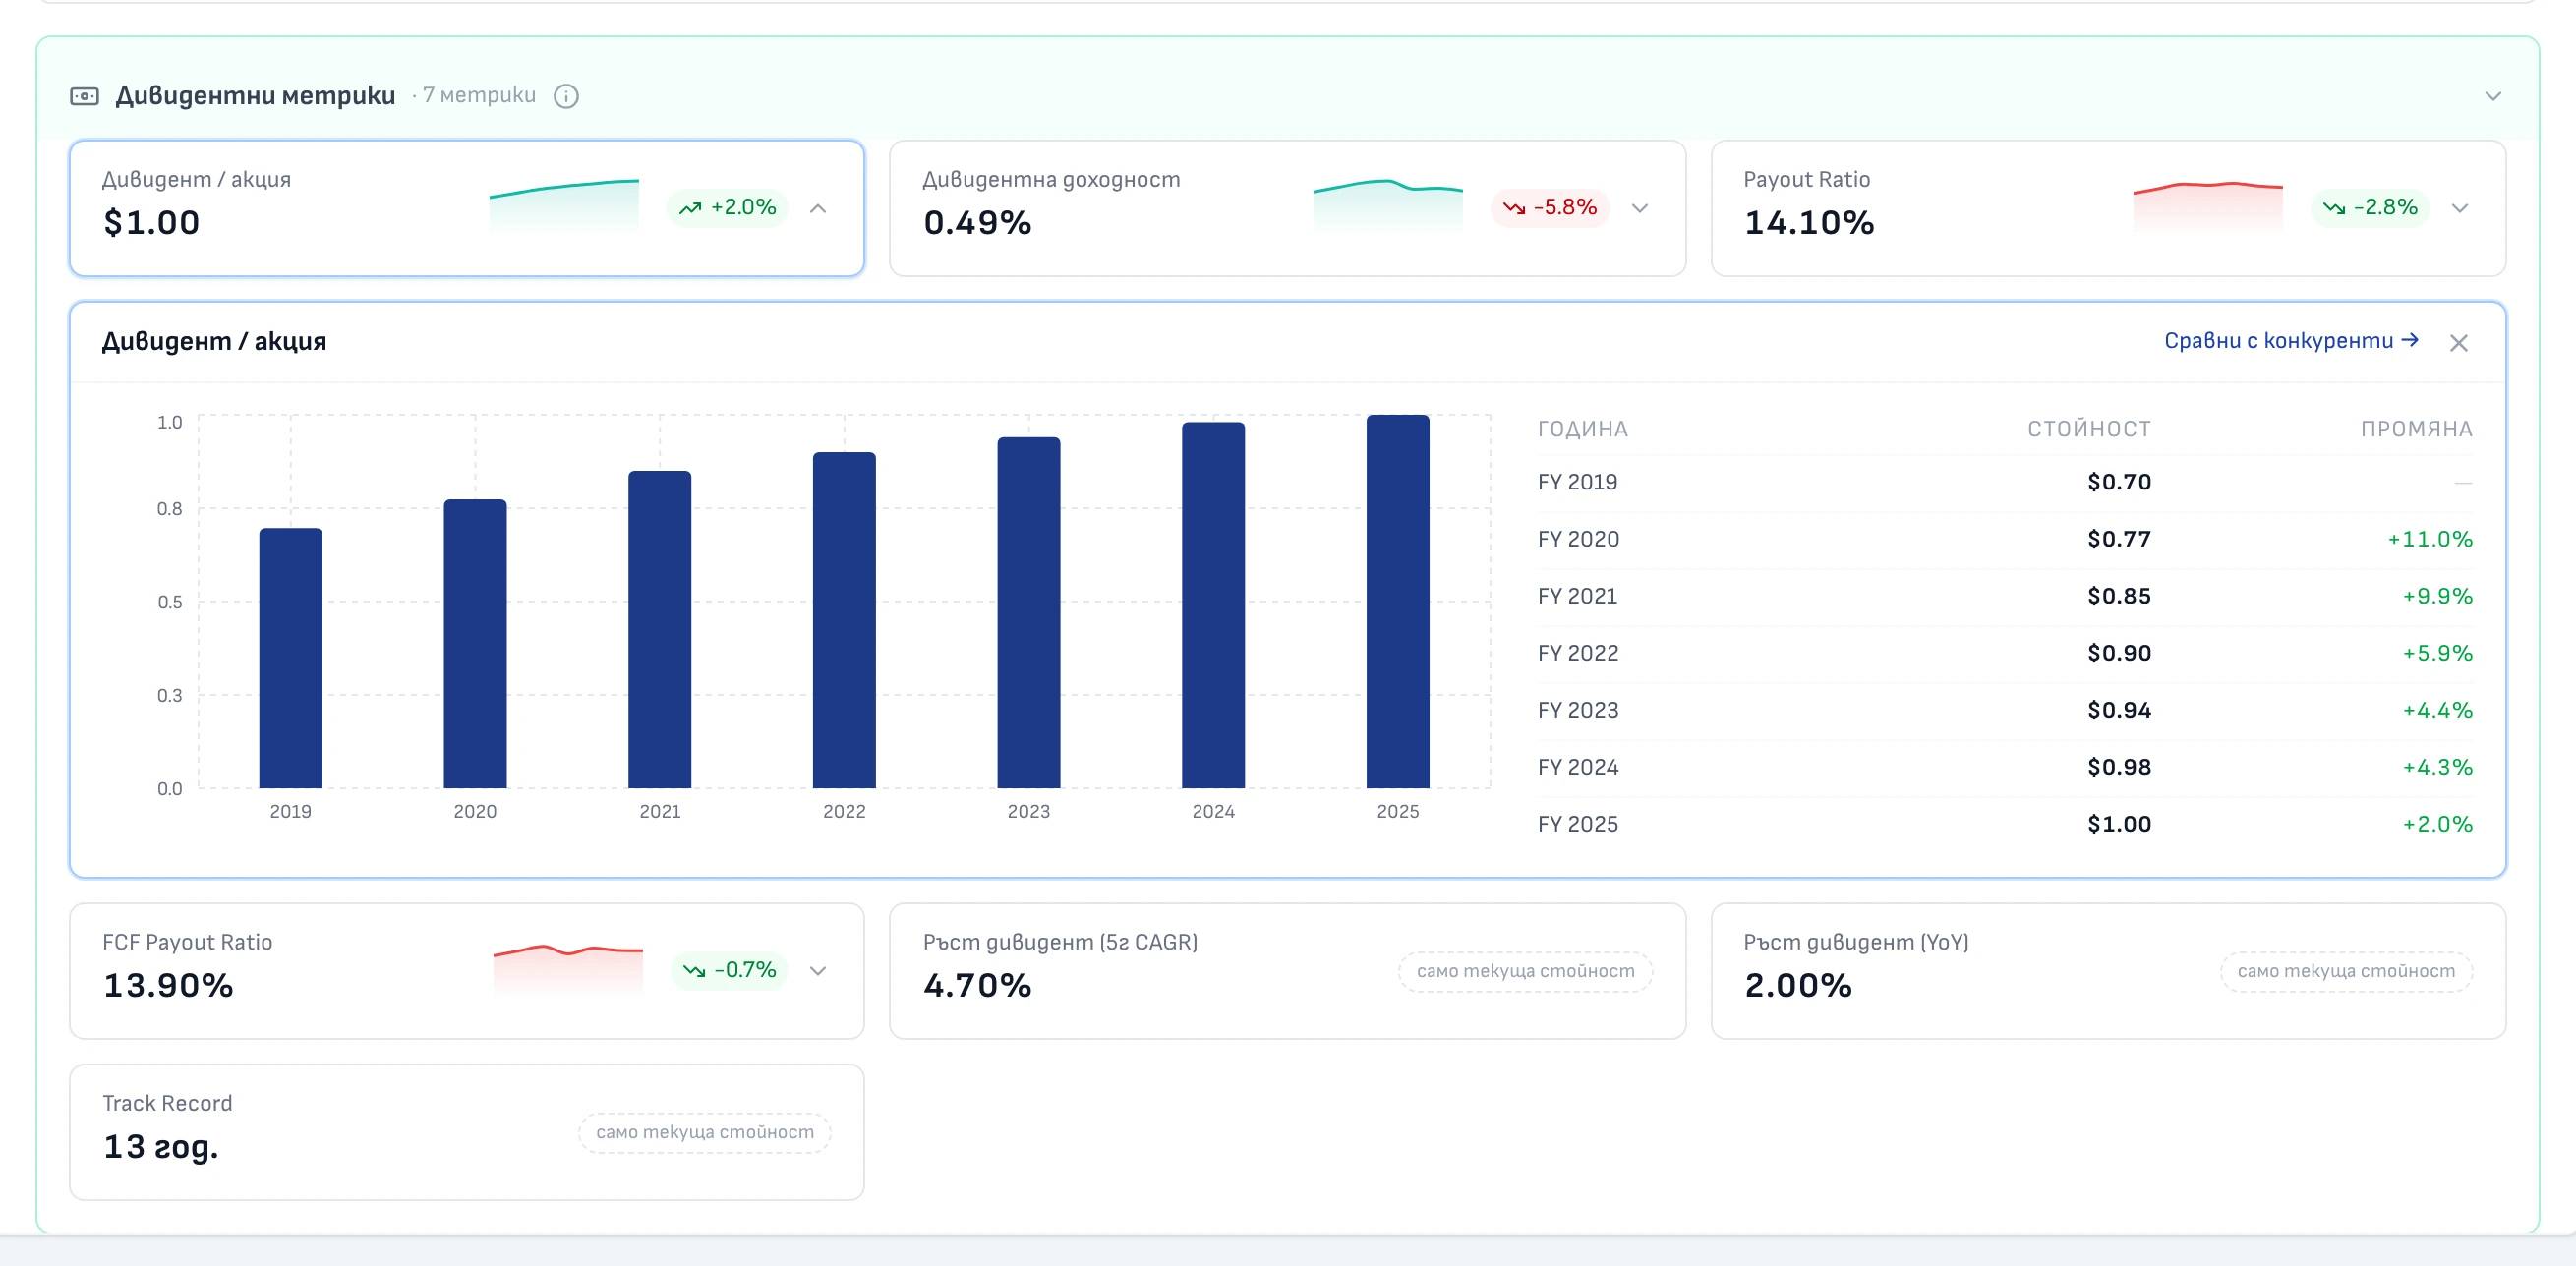The image size is (2576, 1266).
Task: Click the 2019 bar in the chart
Action: pos(291,658)
